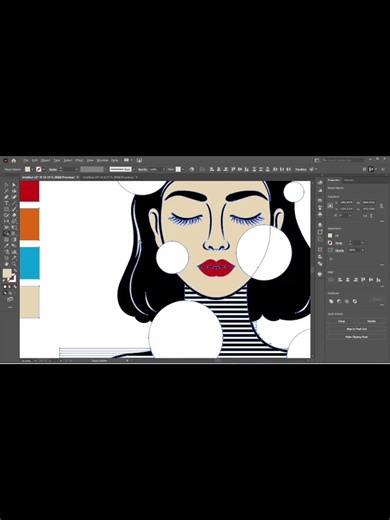This screenshot has width=390, height=520.
Task: Click the Search field at top right
Action: tap(343, 160)
